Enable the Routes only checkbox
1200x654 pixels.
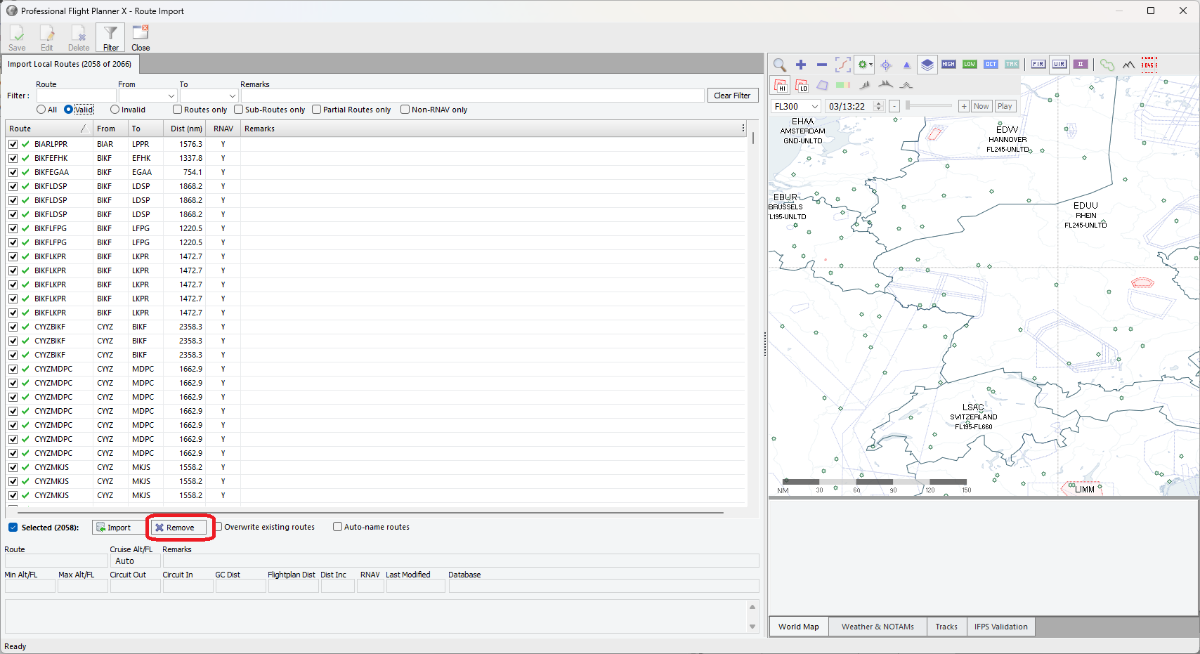(178, 110)
